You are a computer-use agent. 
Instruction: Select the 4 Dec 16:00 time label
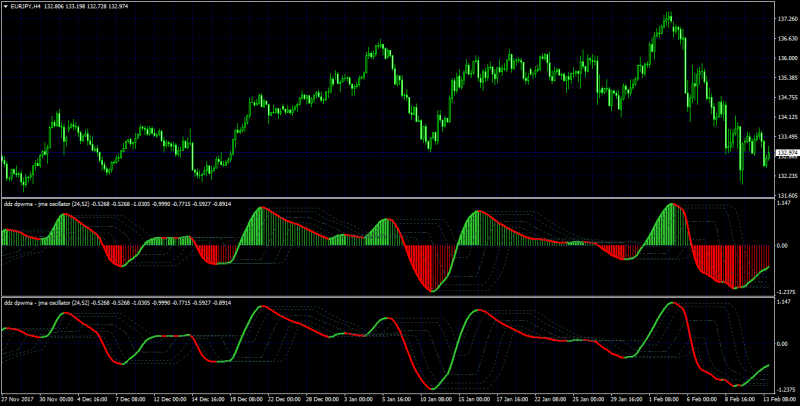pos(94,400)
